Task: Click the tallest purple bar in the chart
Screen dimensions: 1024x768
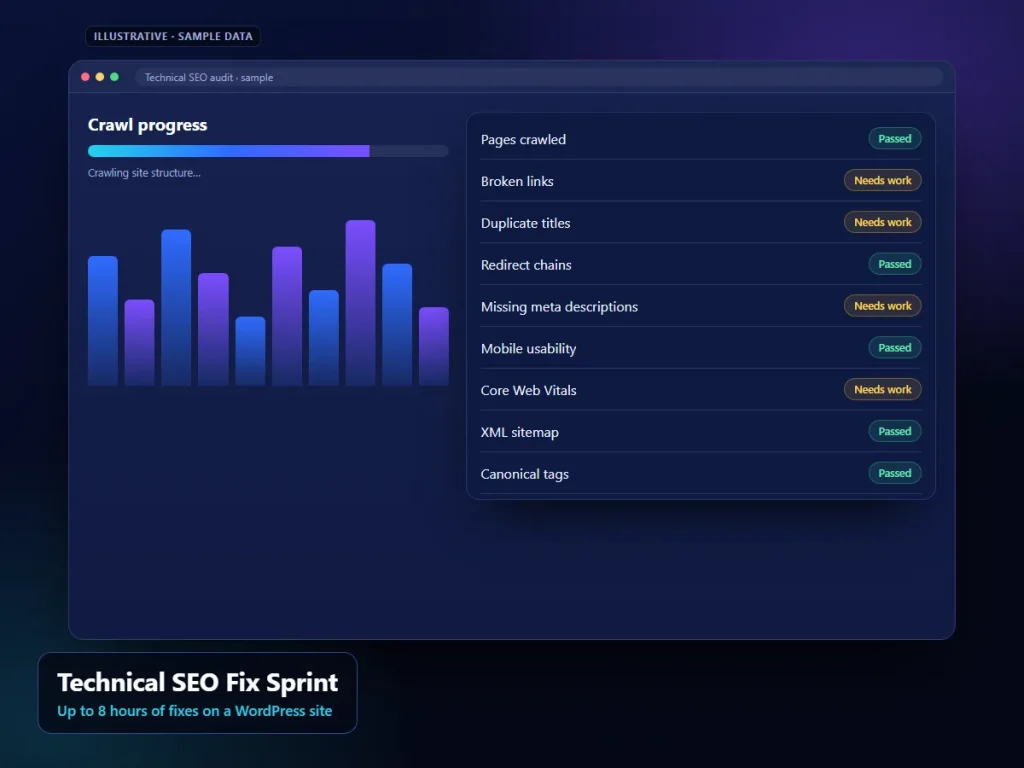Action: pyautogui.click(x=360, y=303)
